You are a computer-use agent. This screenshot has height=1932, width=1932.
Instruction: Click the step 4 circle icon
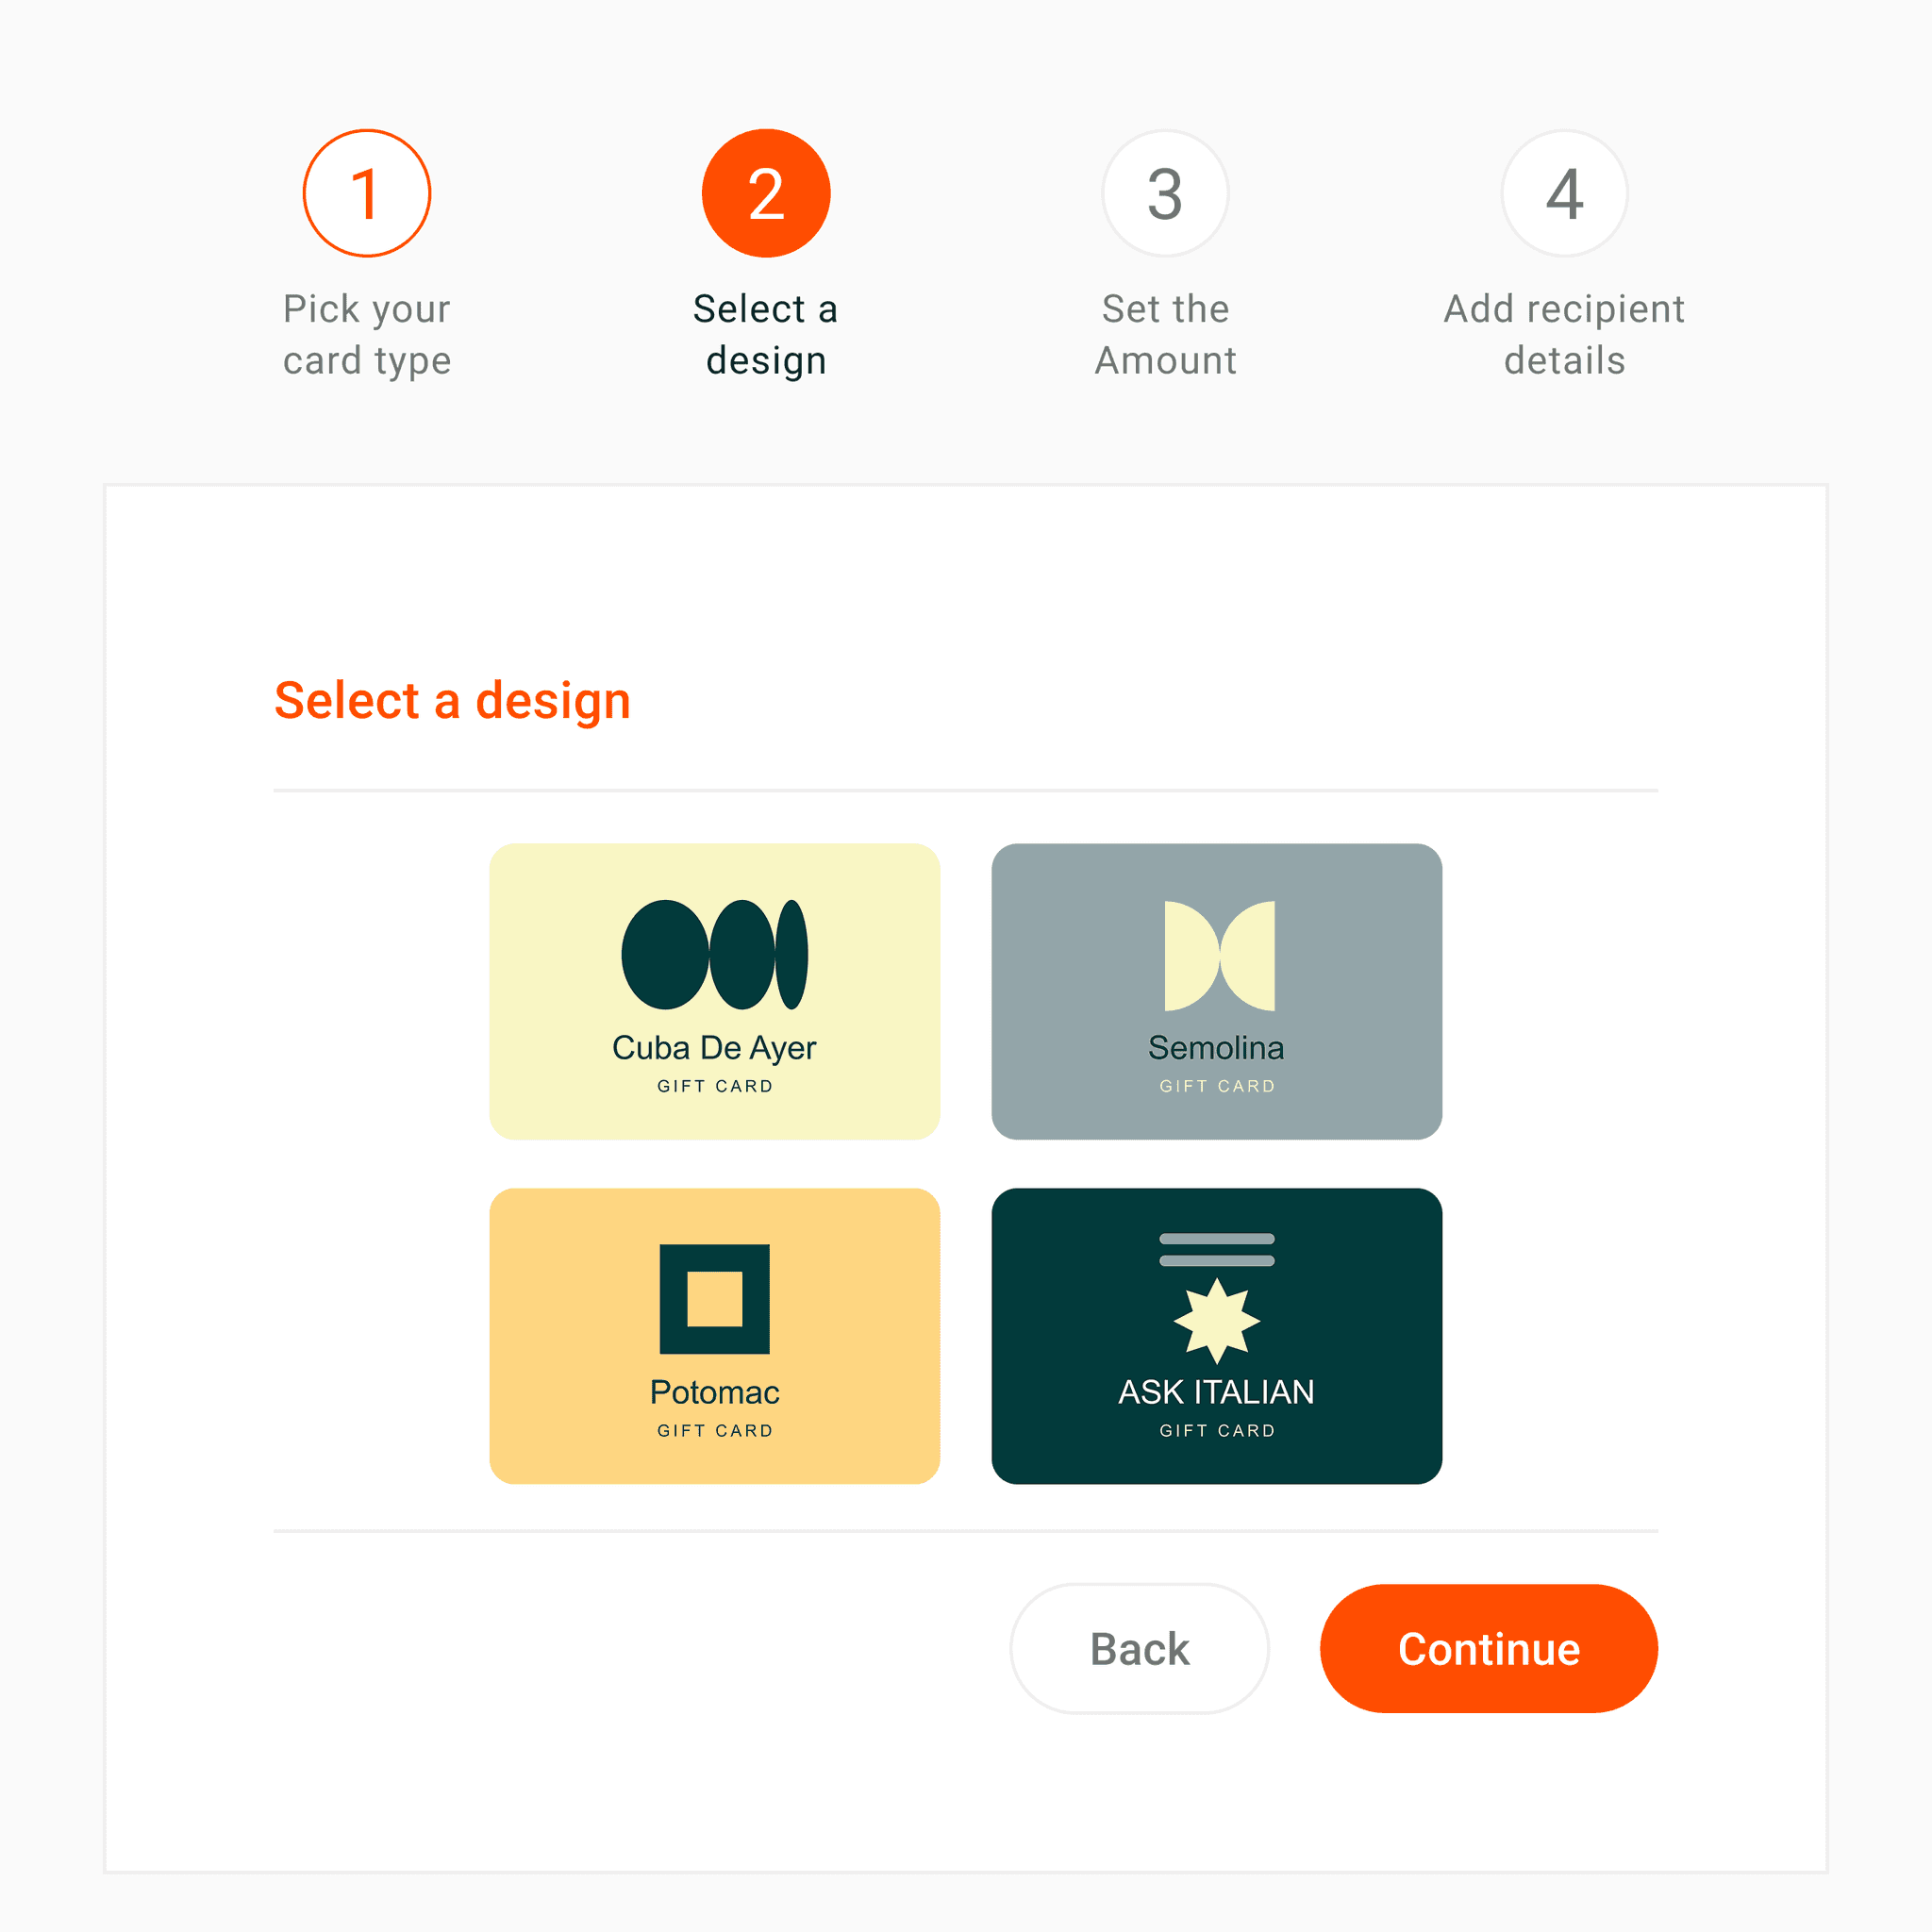click(x=1564, y=193)
